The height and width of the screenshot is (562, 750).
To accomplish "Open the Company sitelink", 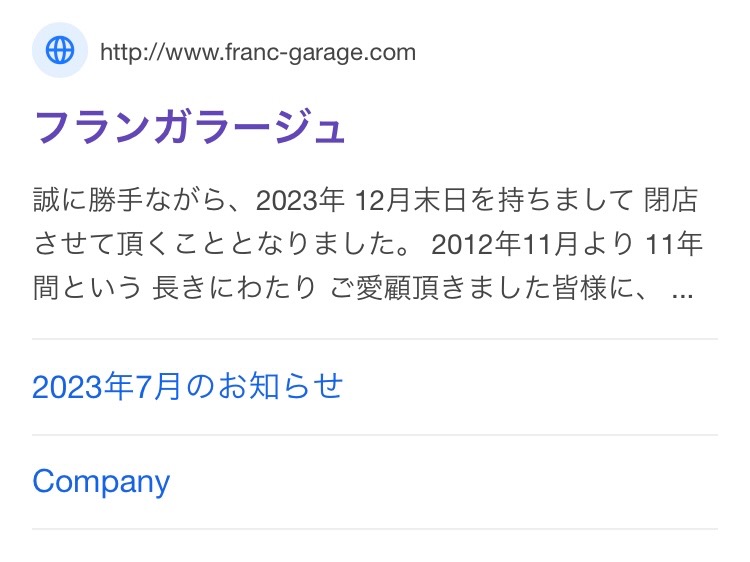I will point(101,481).
